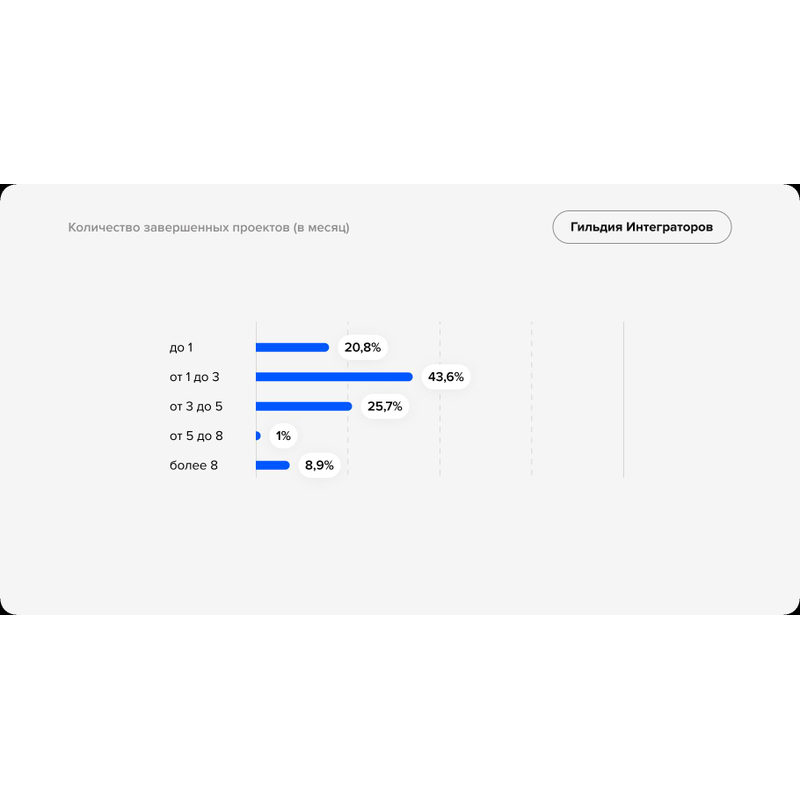Image resolution: width=800 pixels, height=800 pixels.
Task: Click the blue bar for до 1
Action: point(292,348)
